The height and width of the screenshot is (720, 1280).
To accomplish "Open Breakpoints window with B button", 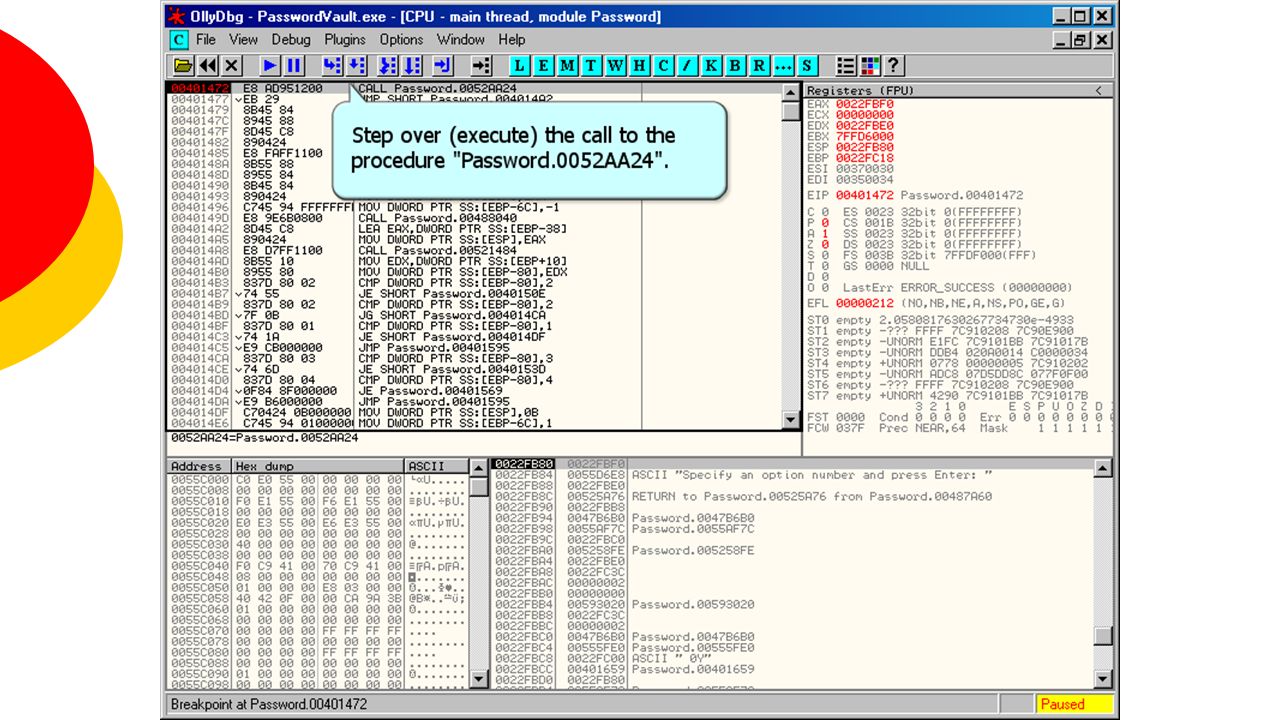I will click(736, 66).
